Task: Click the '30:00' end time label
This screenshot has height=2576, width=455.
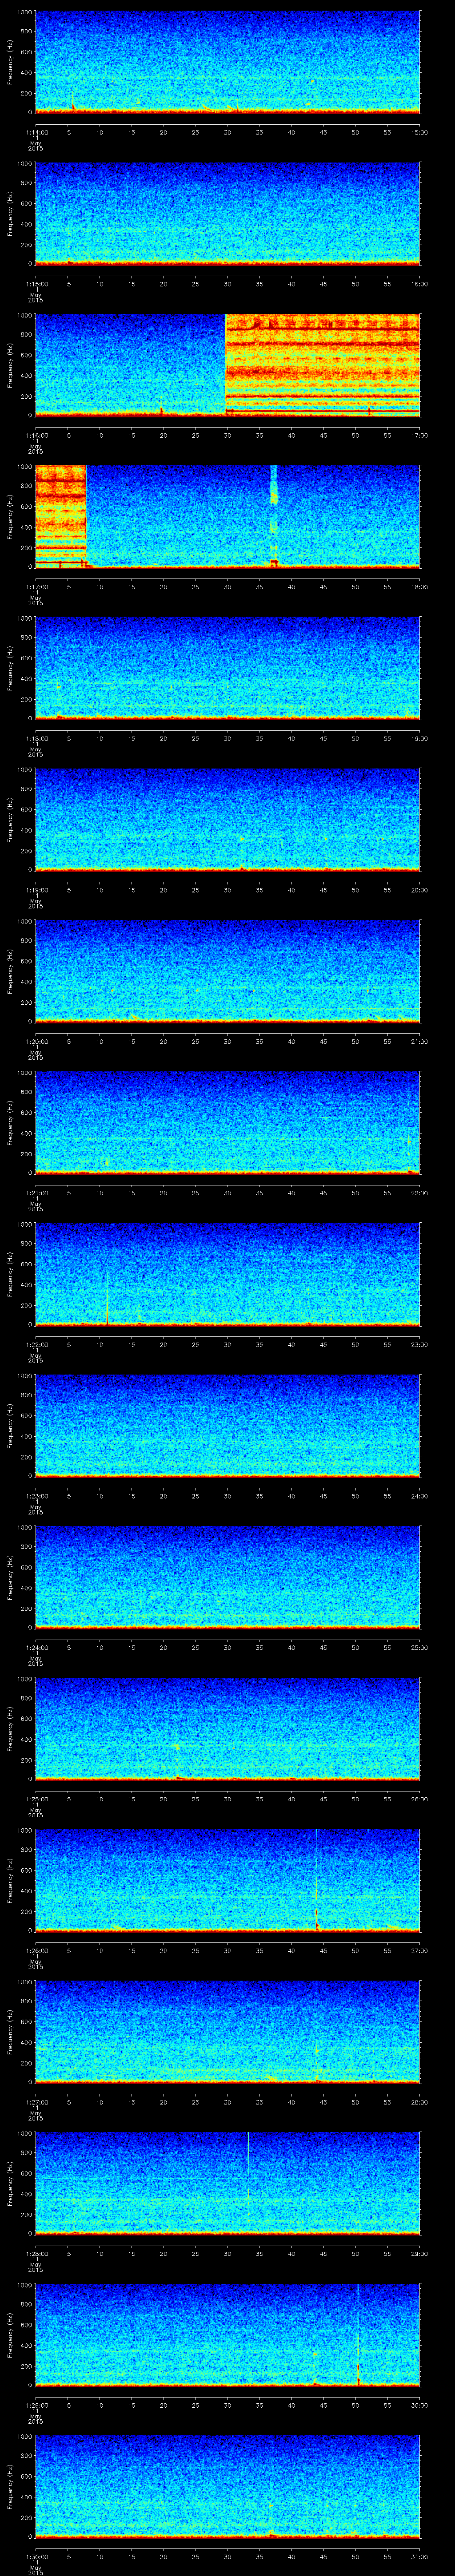Action: click(419, 2405)
